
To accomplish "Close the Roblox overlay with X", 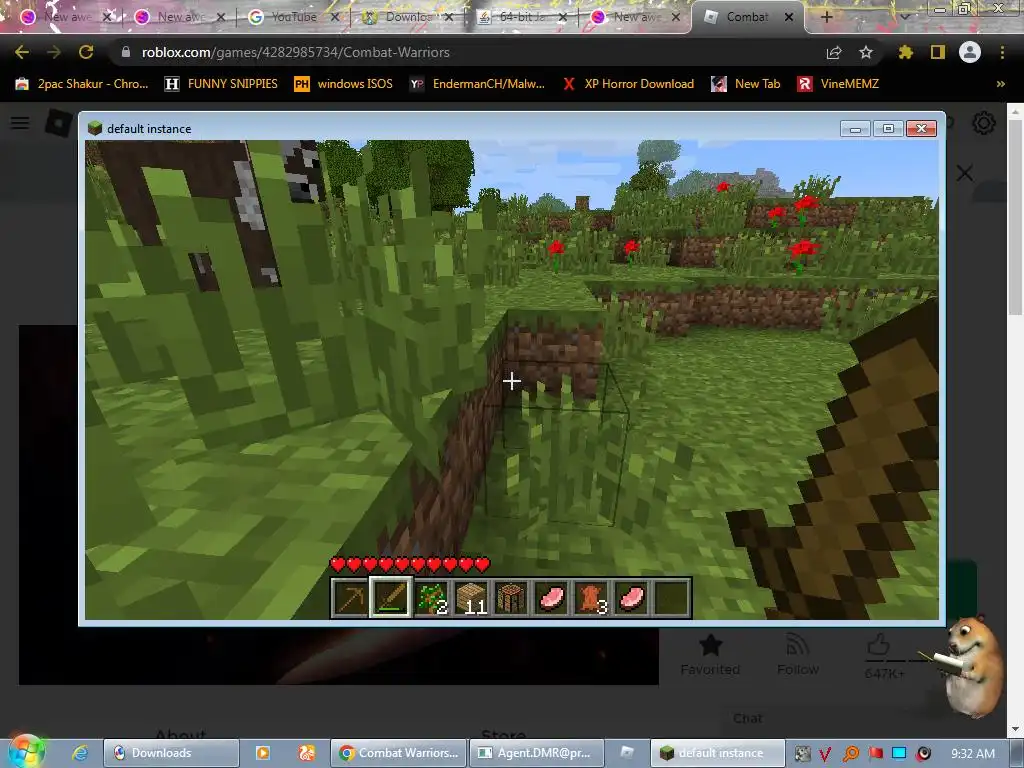I will (x=965, y=173).
